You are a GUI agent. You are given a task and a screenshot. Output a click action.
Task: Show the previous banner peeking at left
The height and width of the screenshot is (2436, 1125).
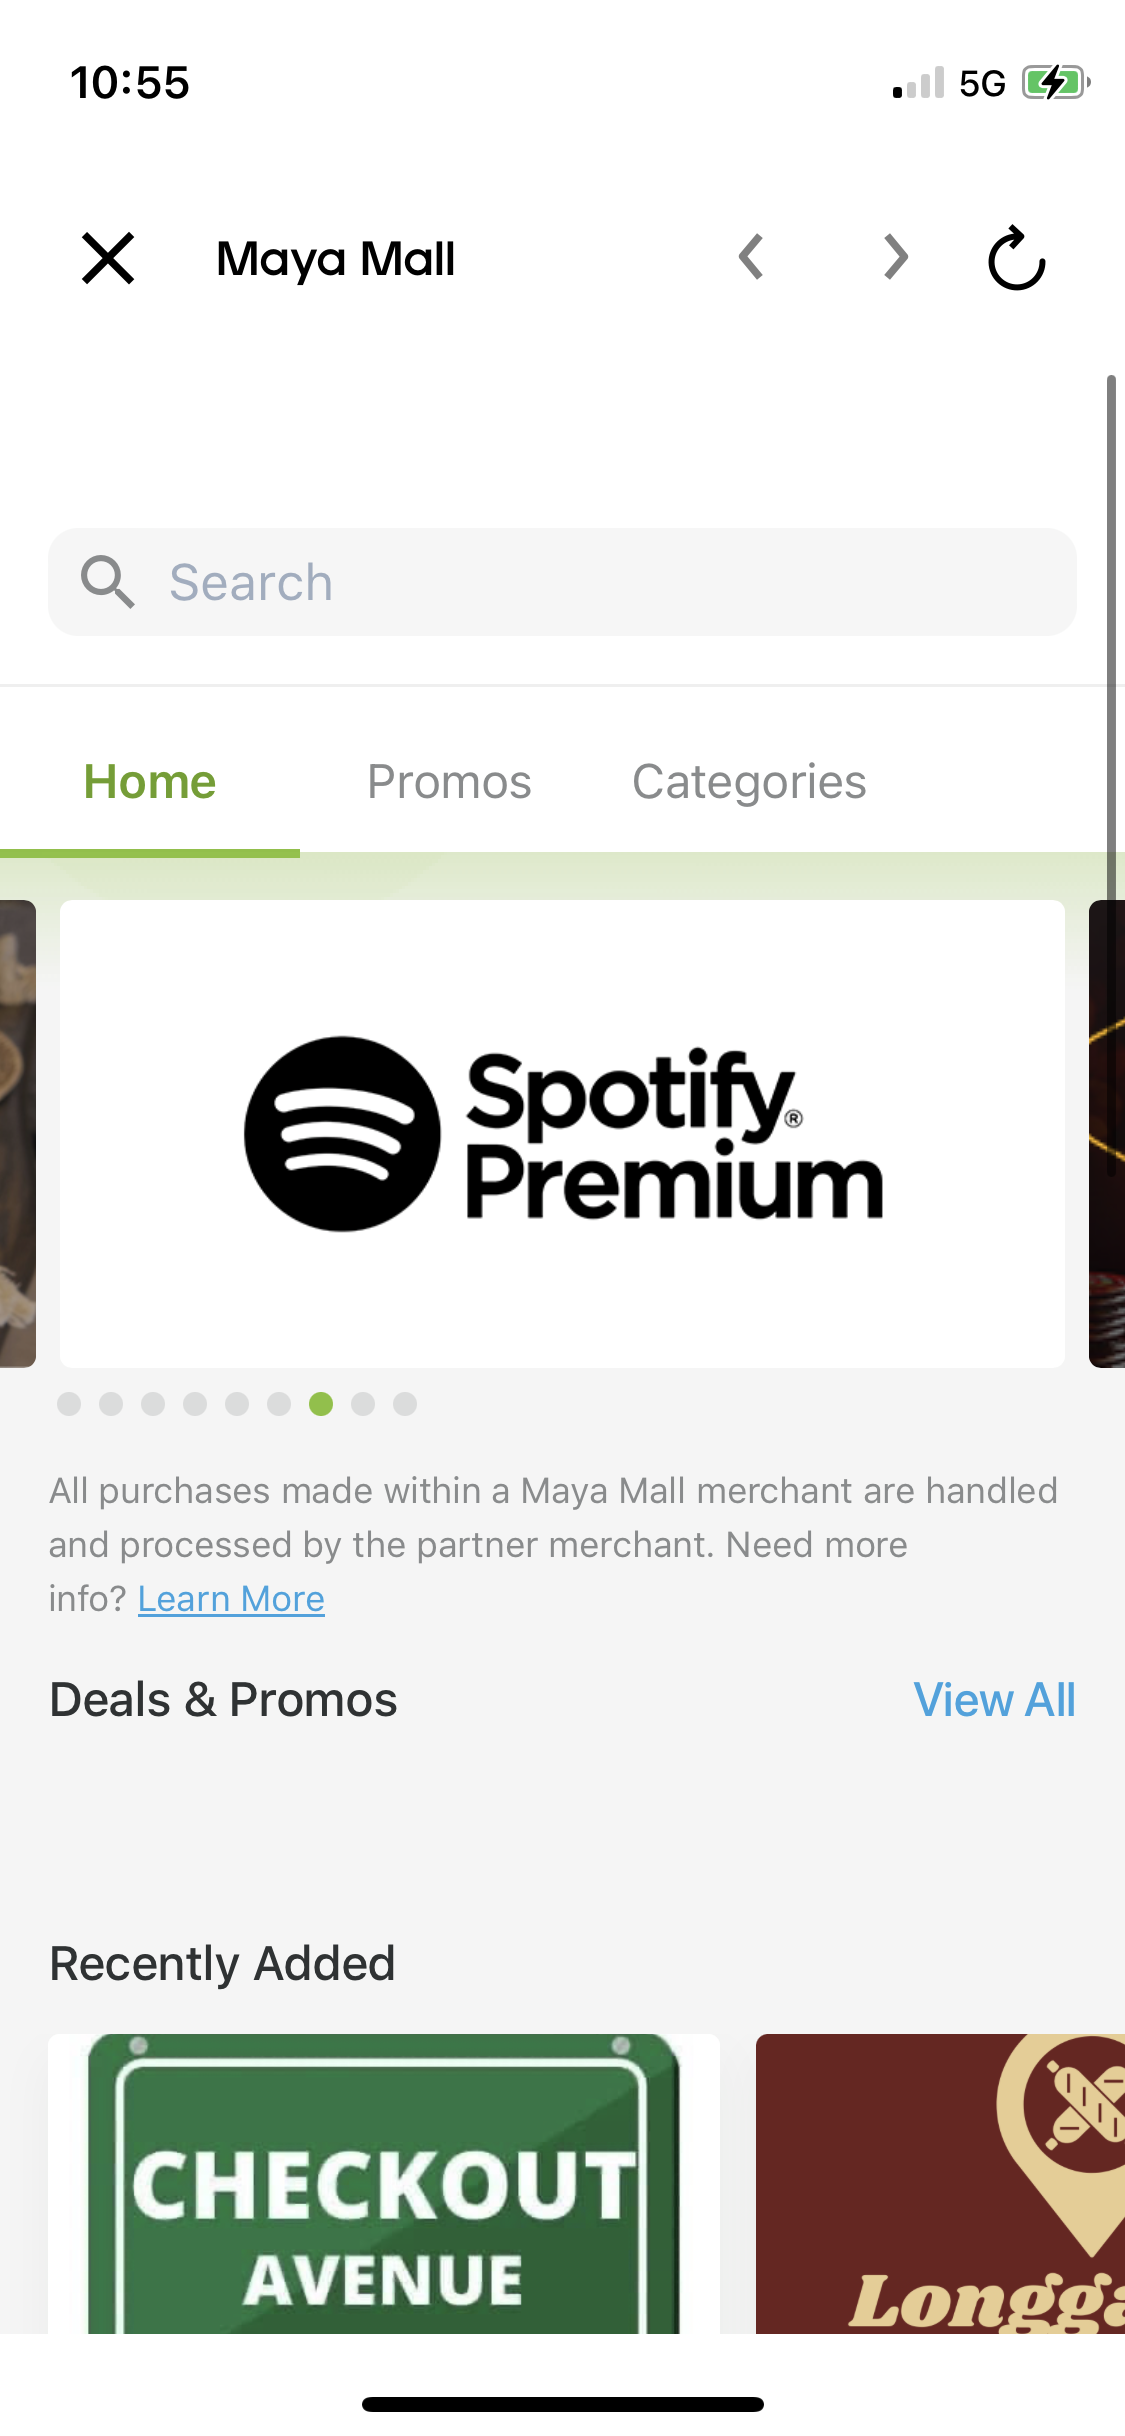[18, 1134]
